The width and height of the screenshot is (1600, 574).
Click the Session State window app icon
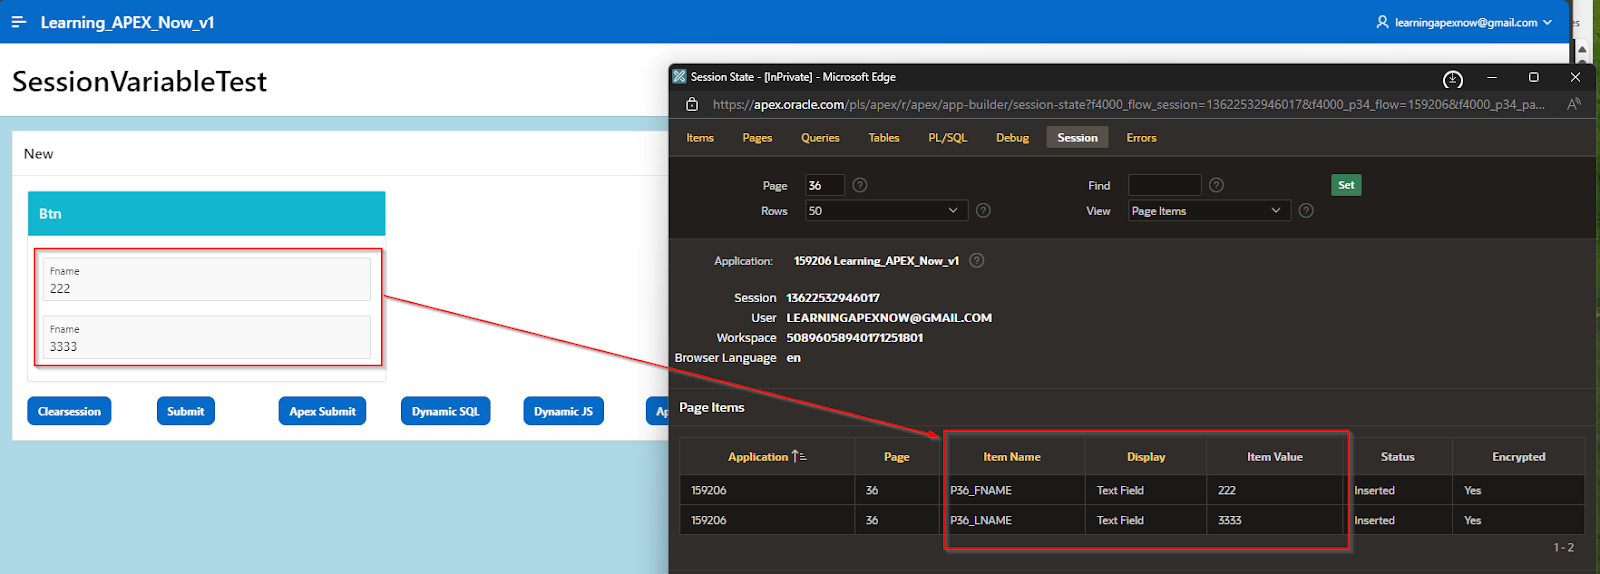pos(680,77)
